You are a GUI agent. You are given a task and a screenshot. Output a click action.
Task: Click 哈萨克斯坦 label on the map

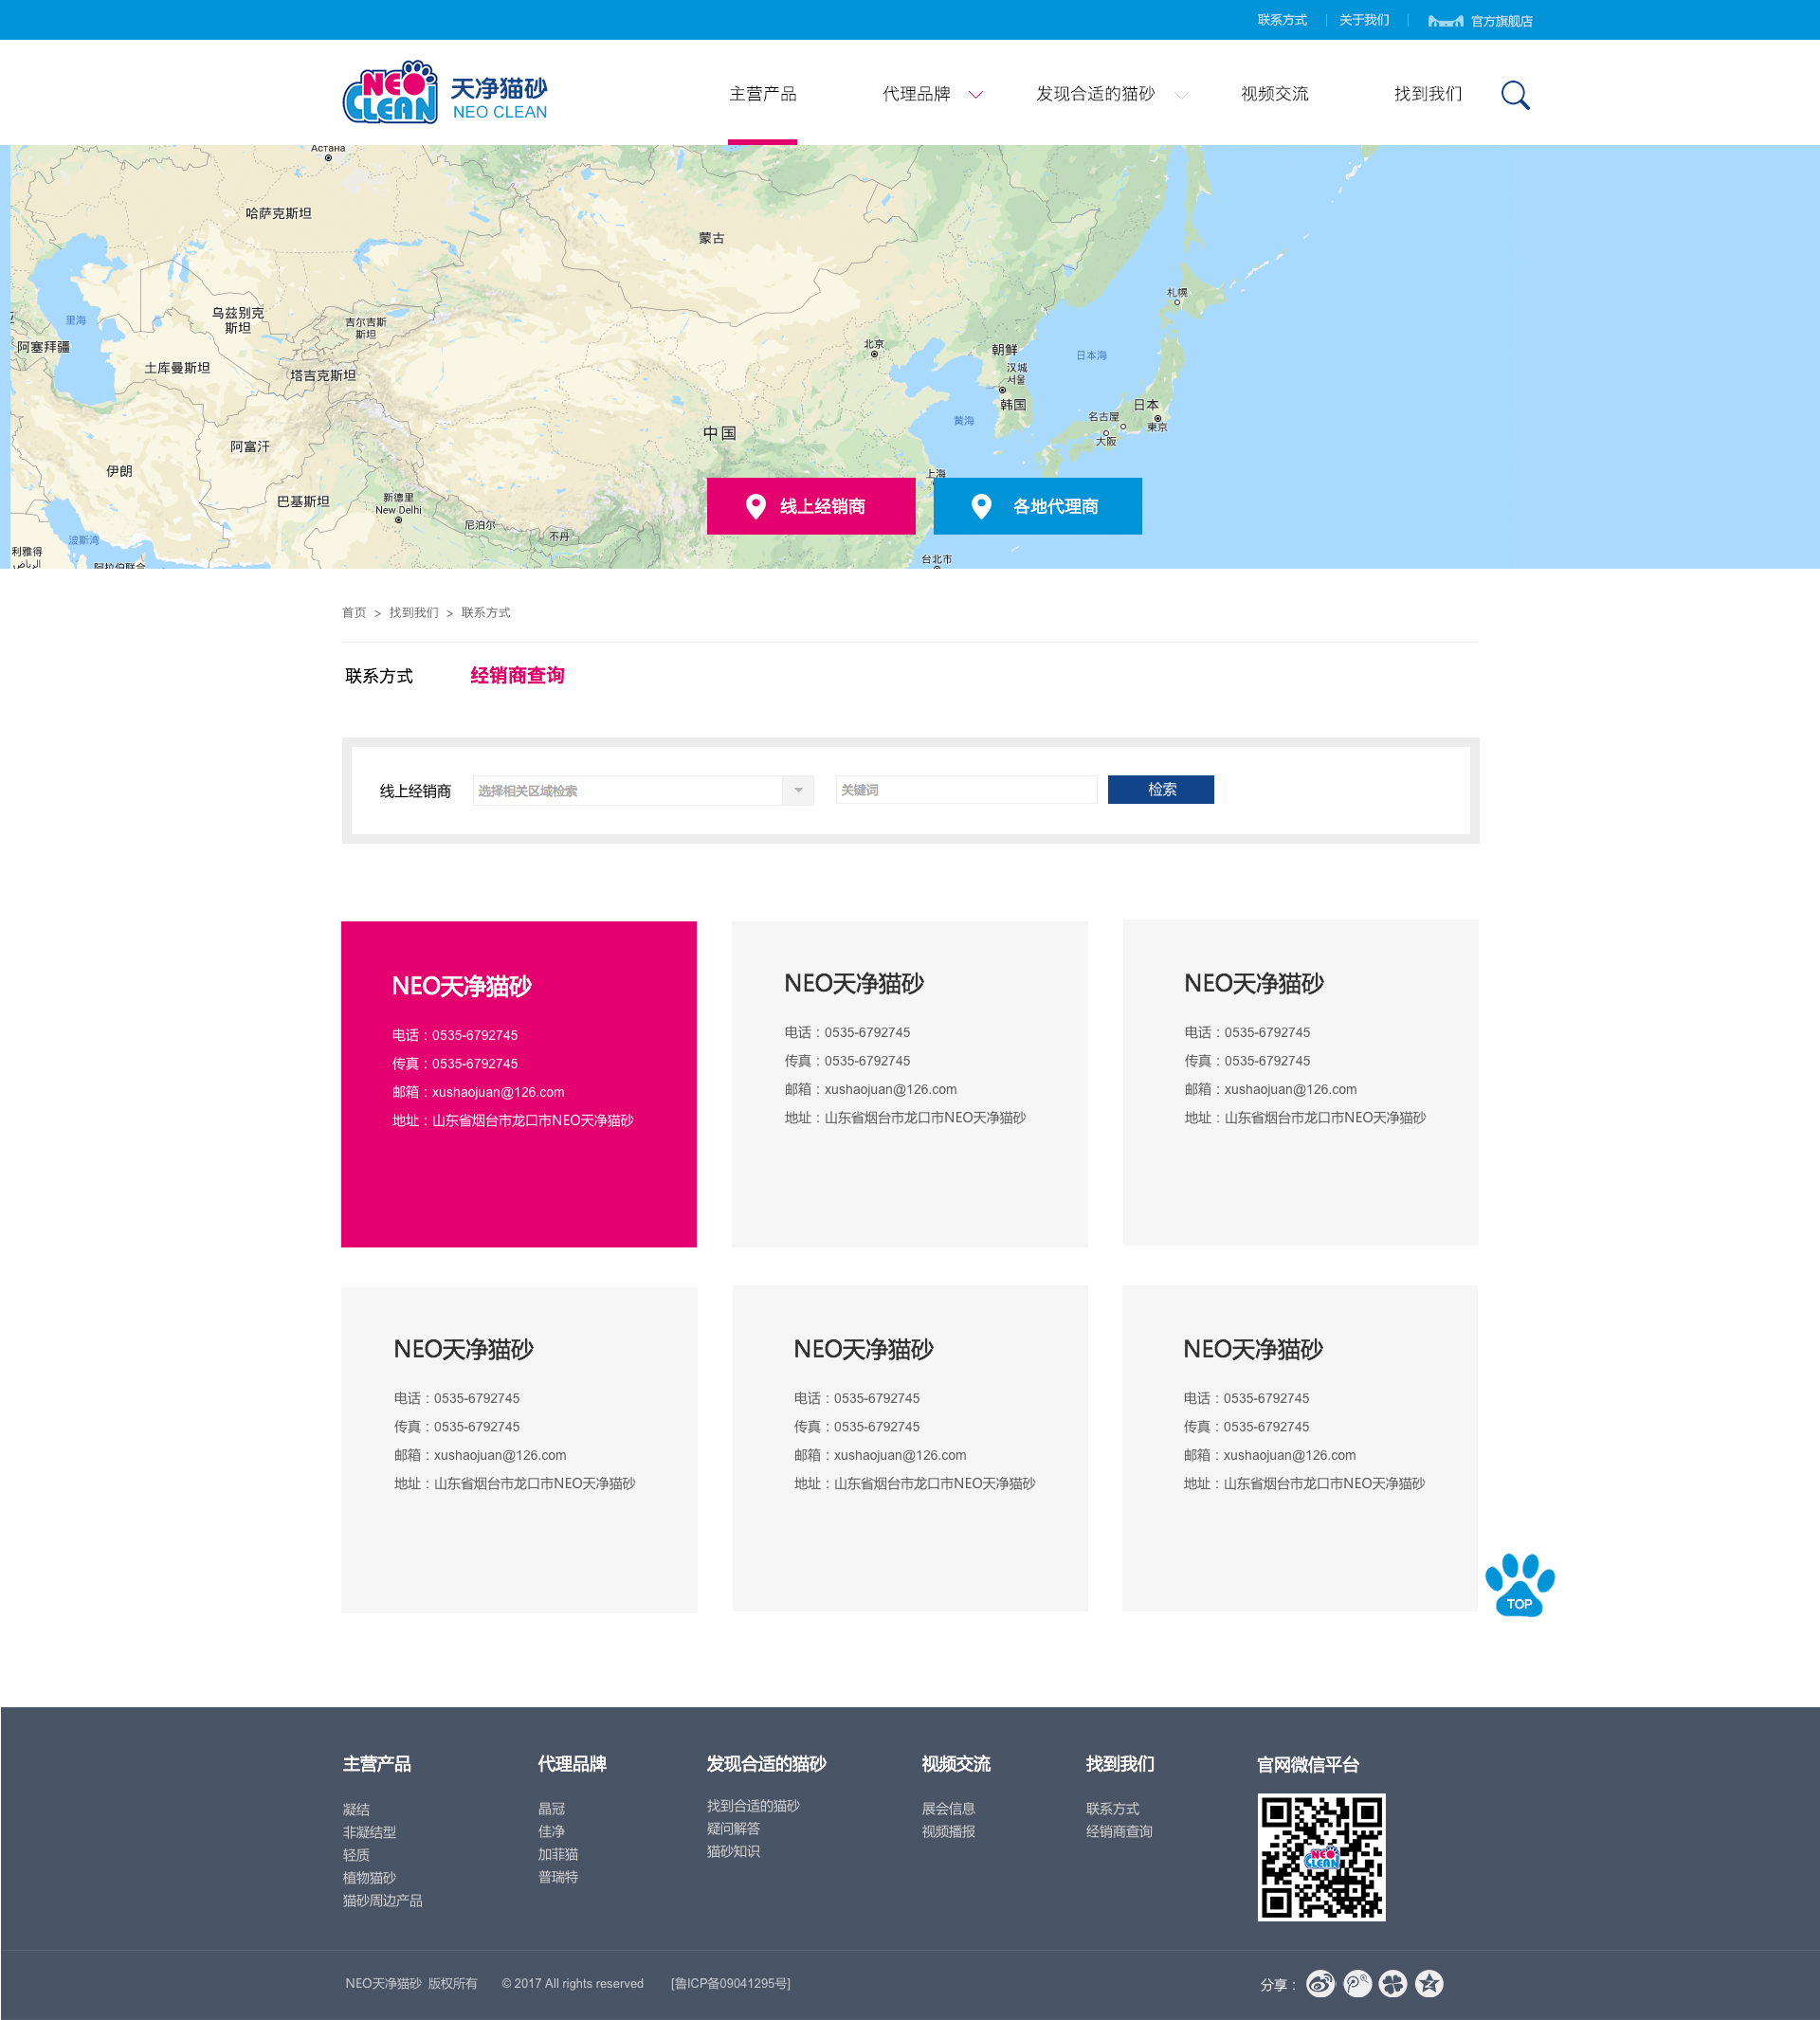click(x=278, y=213)
